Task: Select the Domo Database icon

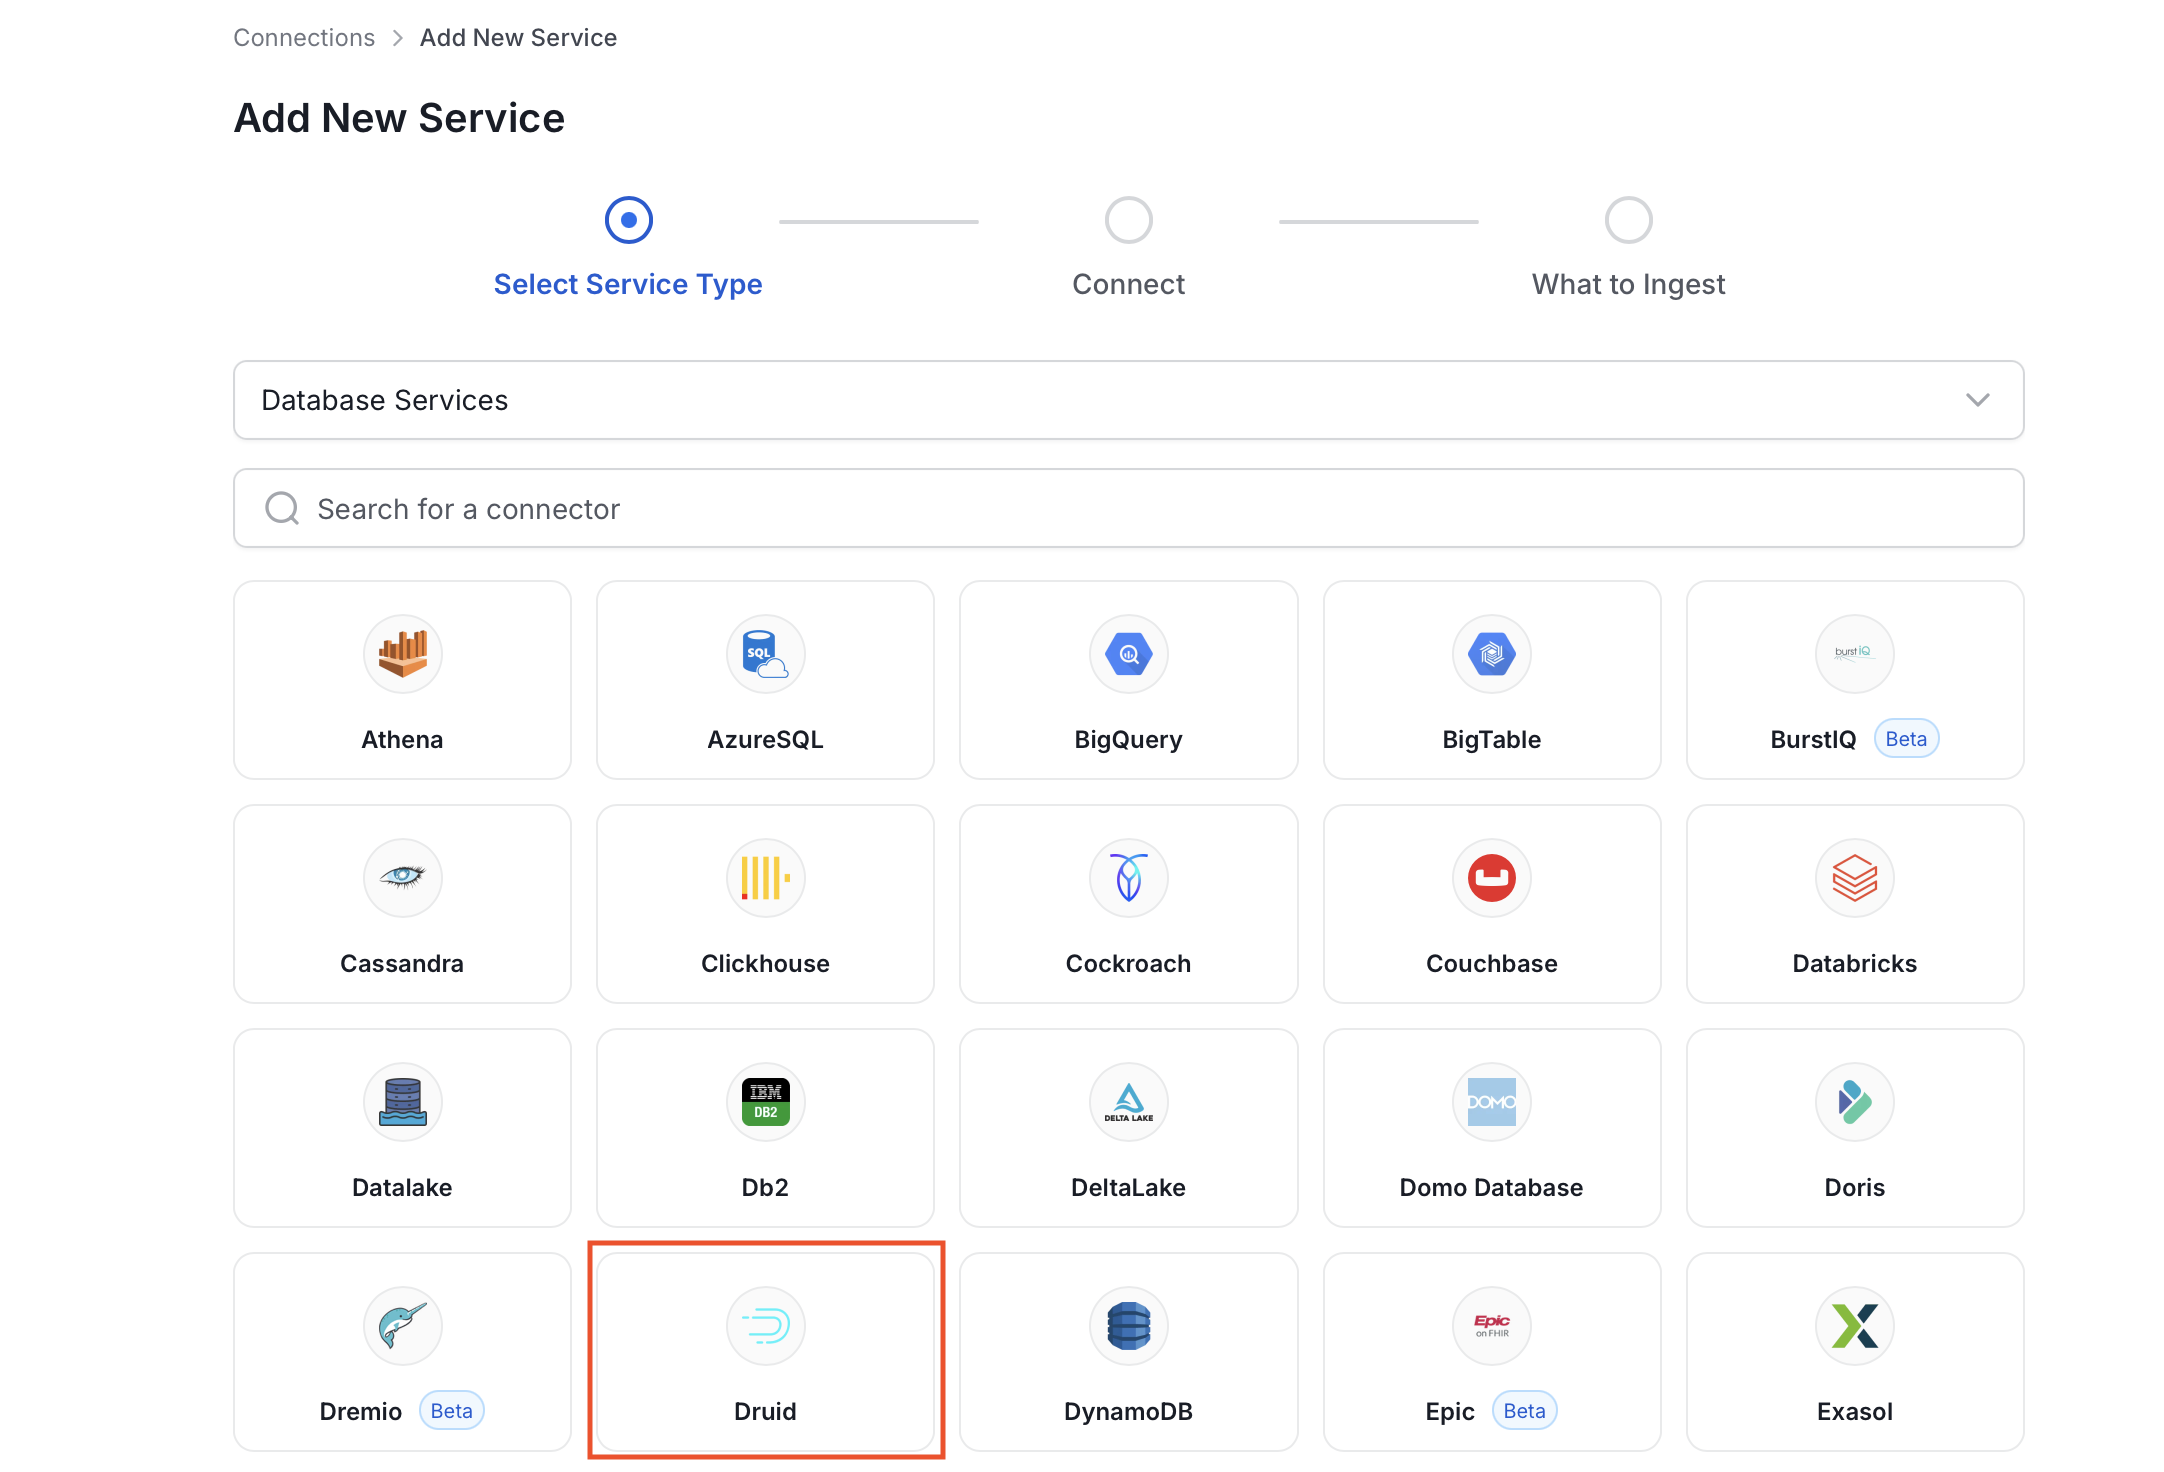Action: pyautogui.click(x=1492, y=1102)
